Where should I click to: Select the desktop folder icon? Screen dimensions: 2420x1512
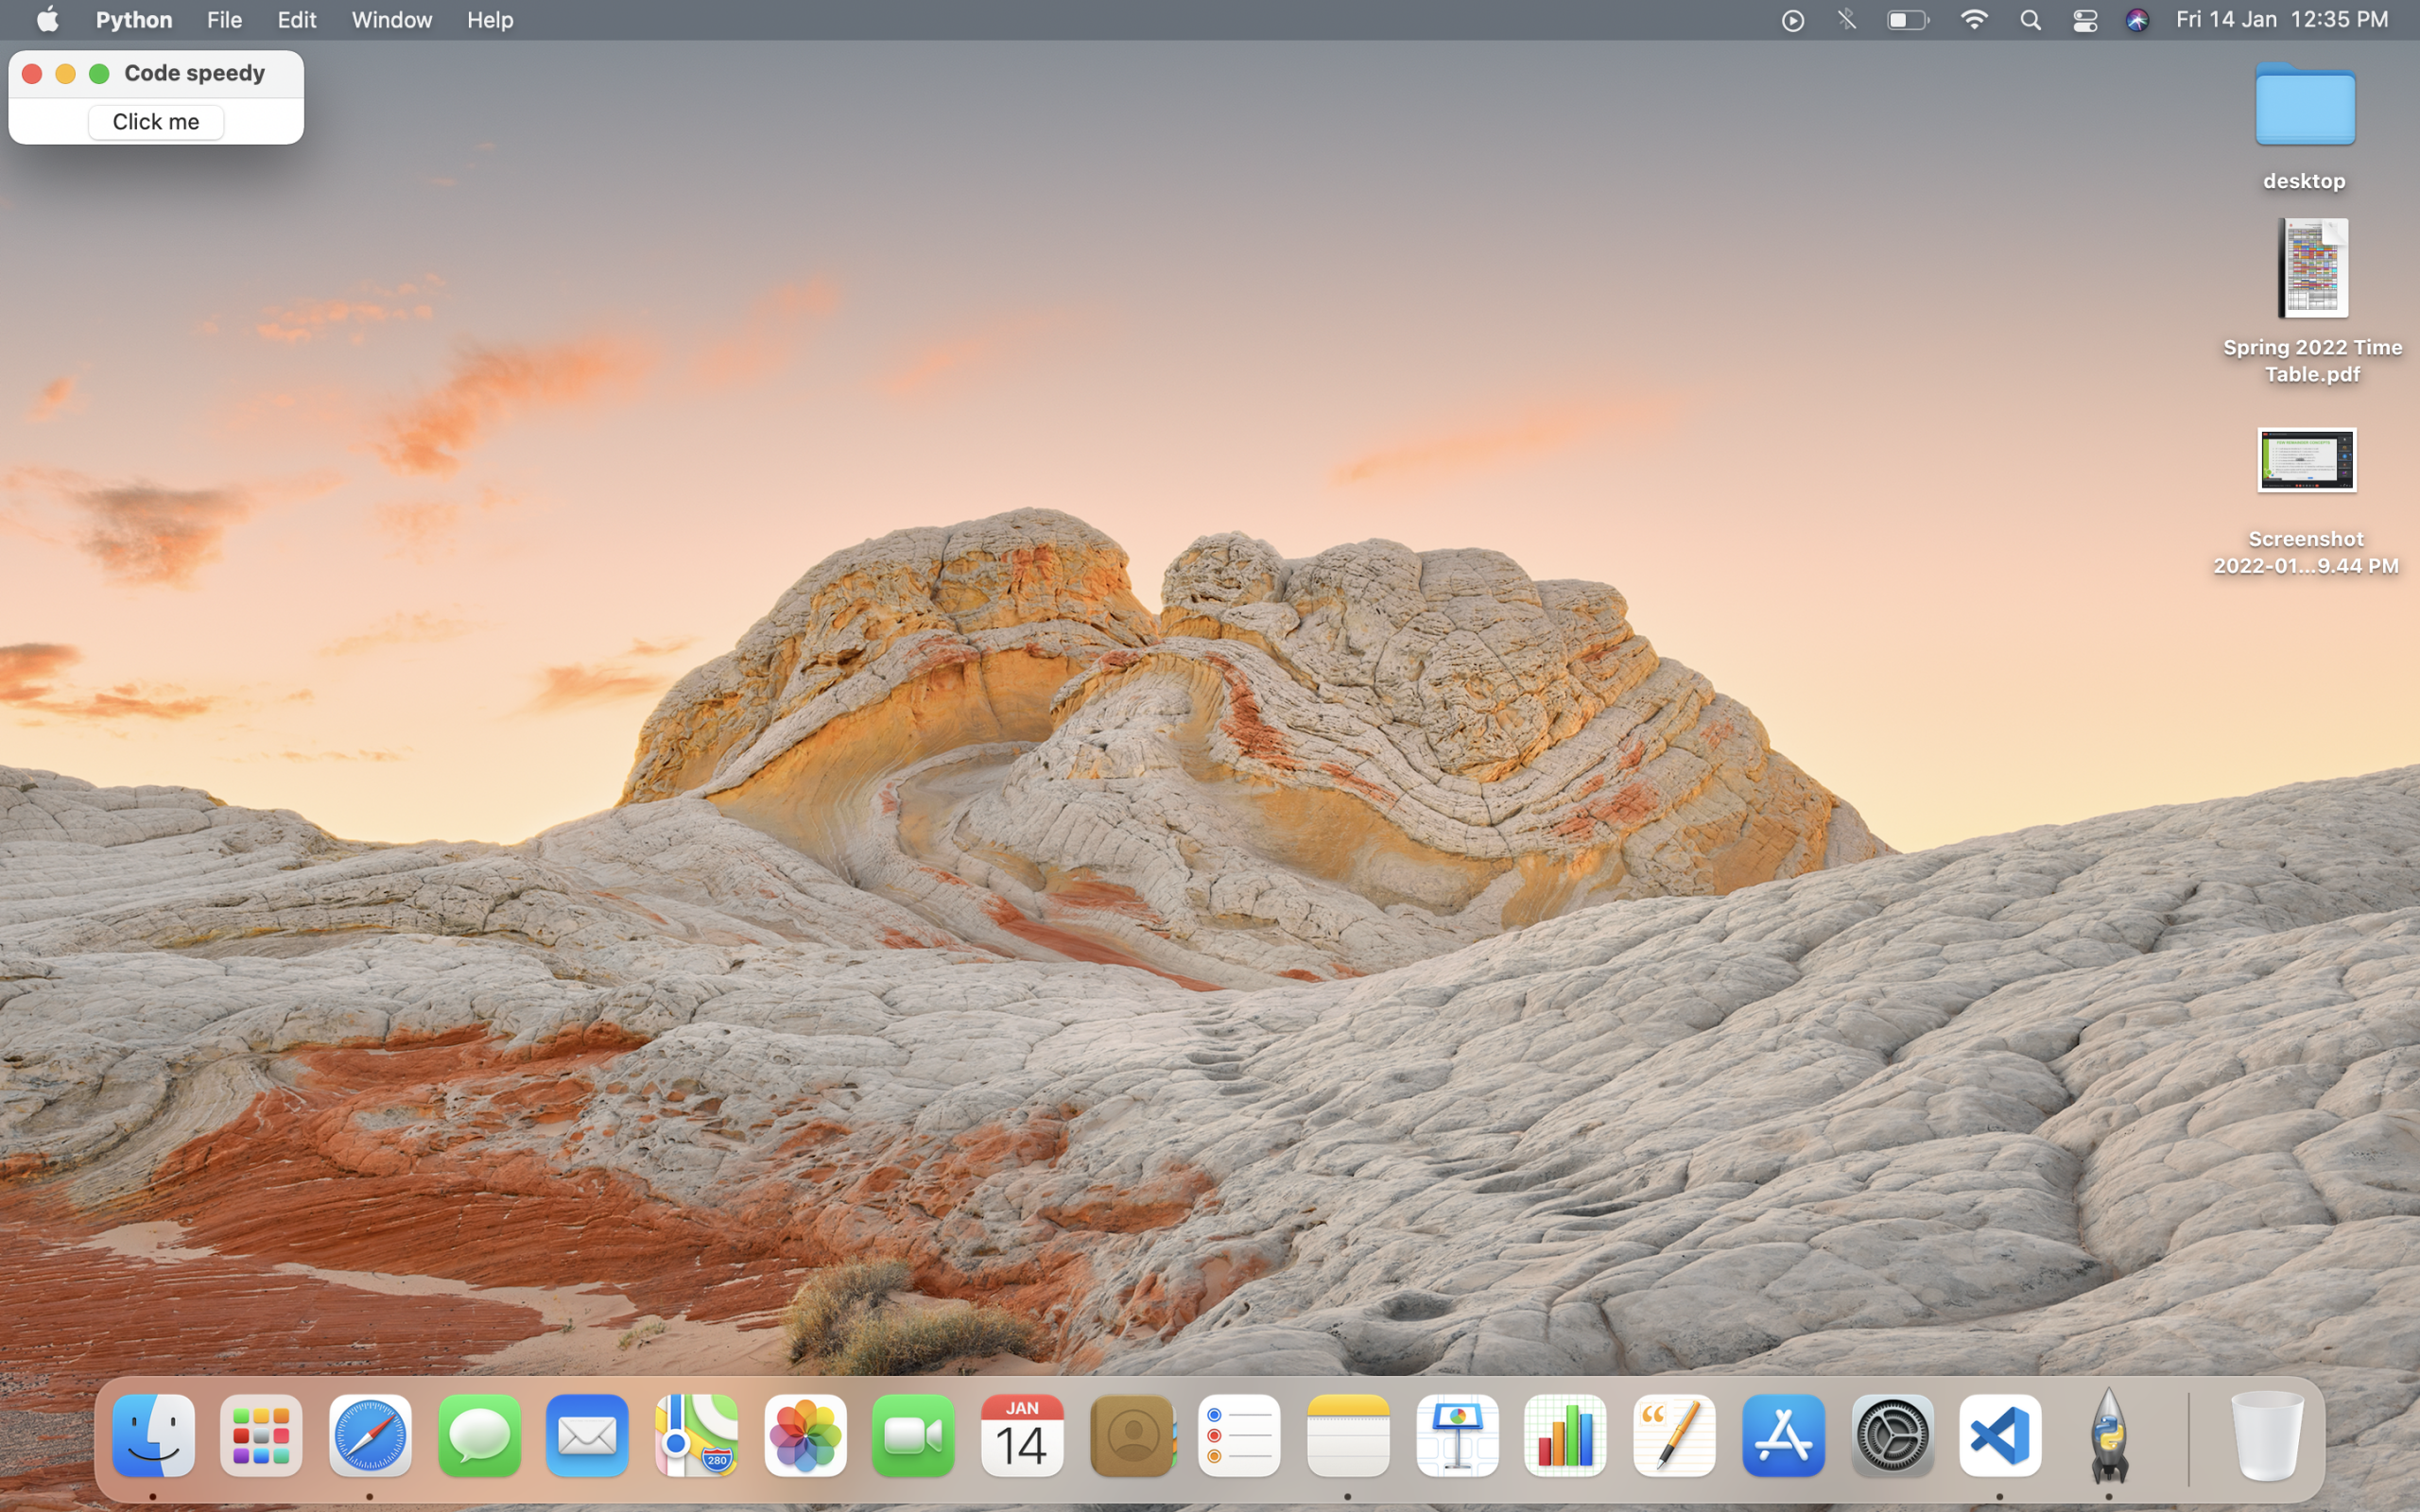2304,106
